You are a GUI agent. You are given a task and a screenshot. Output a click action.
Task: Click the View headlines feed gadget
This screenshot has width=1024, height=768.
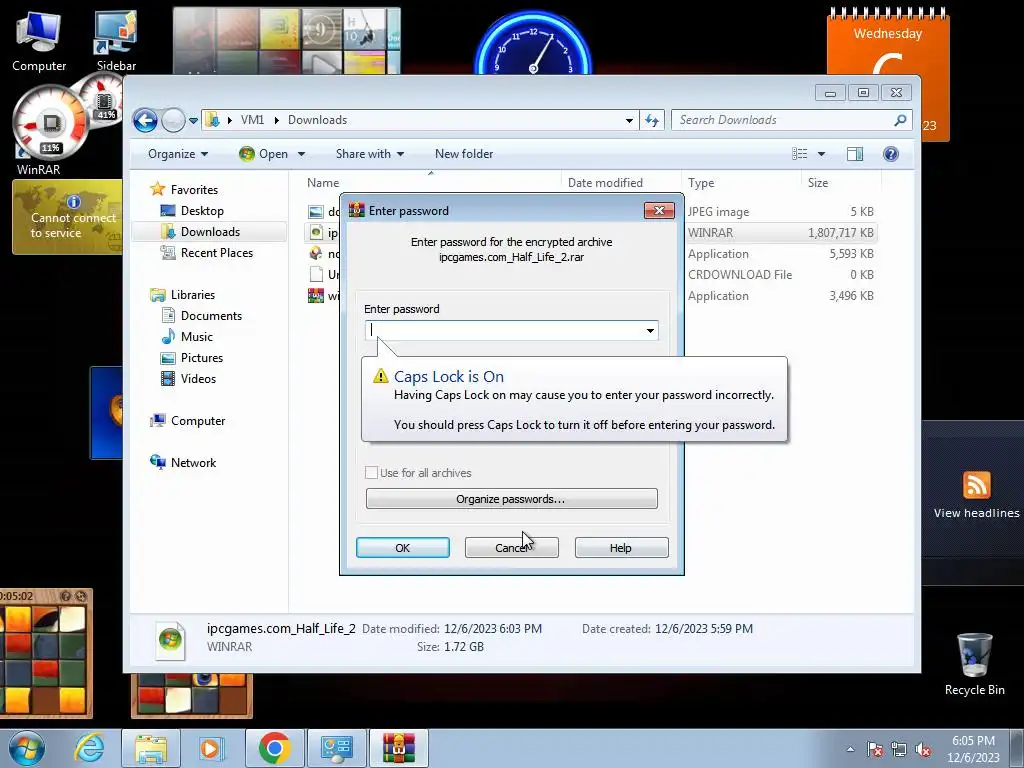pyautogui.click(x=976, y=496)
